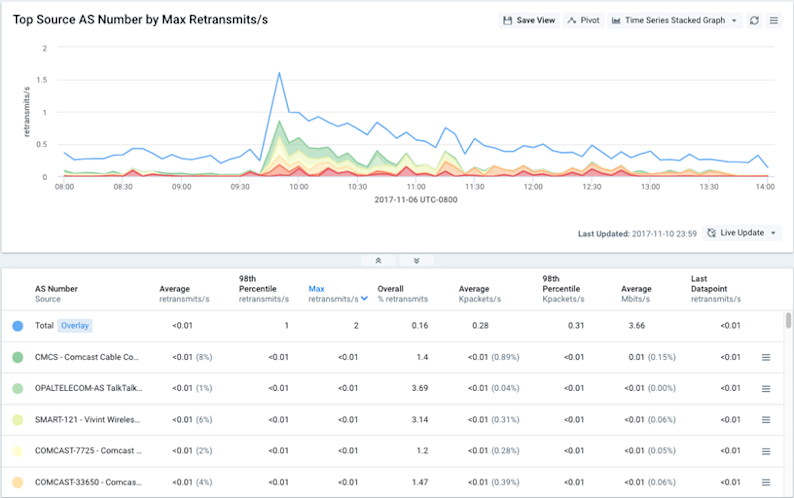The height and width of the screenshot is (498, 794).
Task: Click the refresh icon
Action: pos(754,20)
